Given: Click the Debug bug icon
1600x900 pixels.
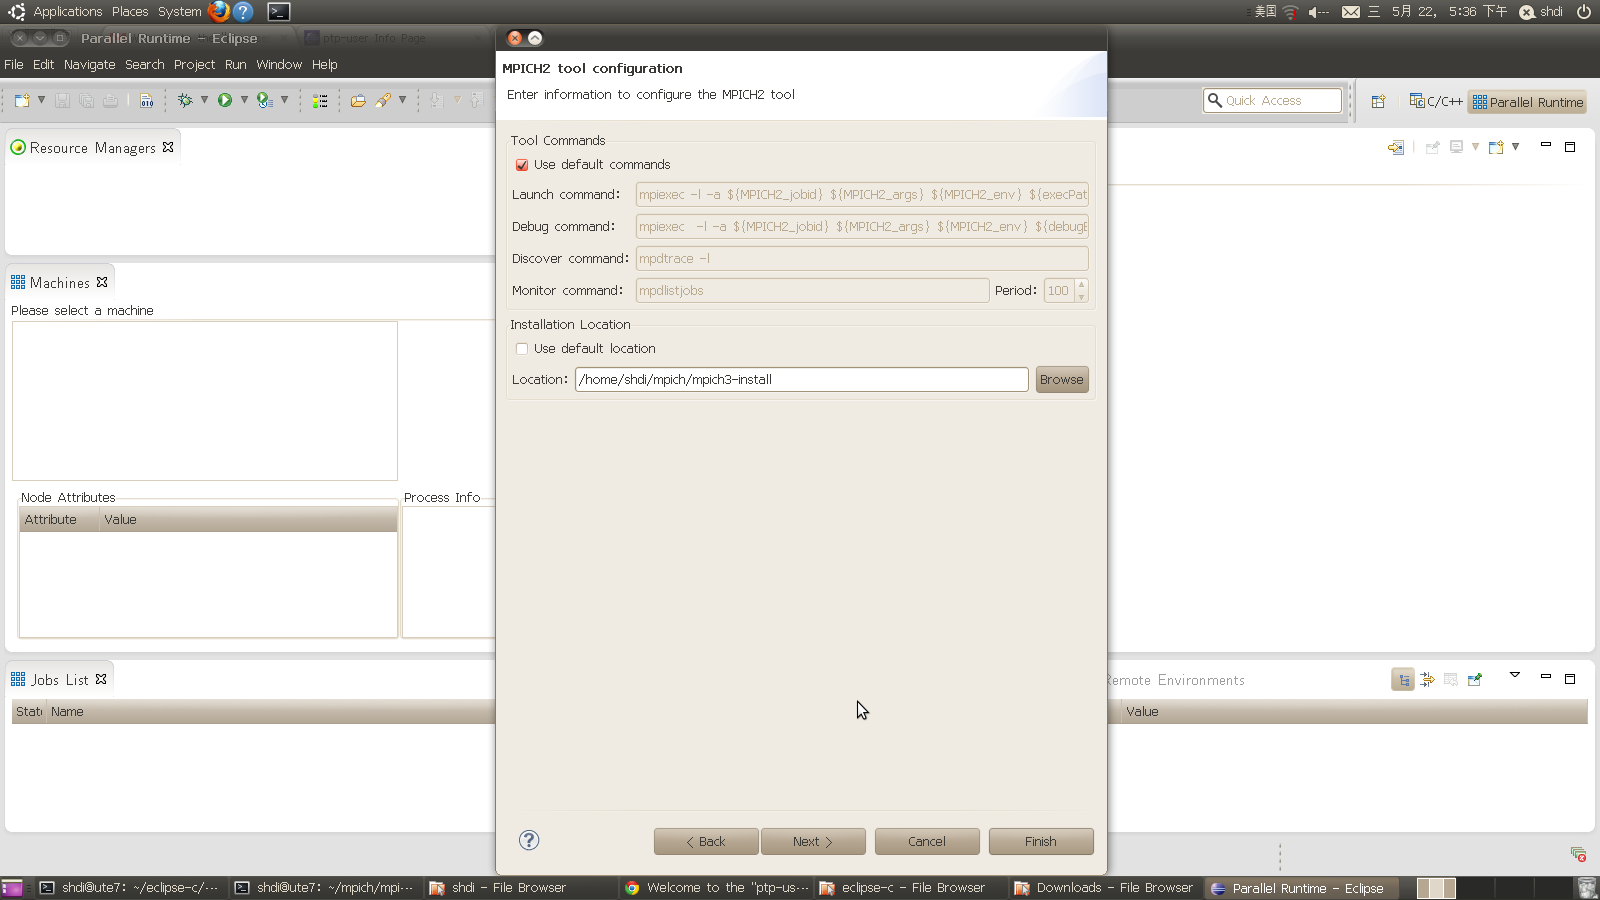Looking at the screenshot, I should [185, 100].
